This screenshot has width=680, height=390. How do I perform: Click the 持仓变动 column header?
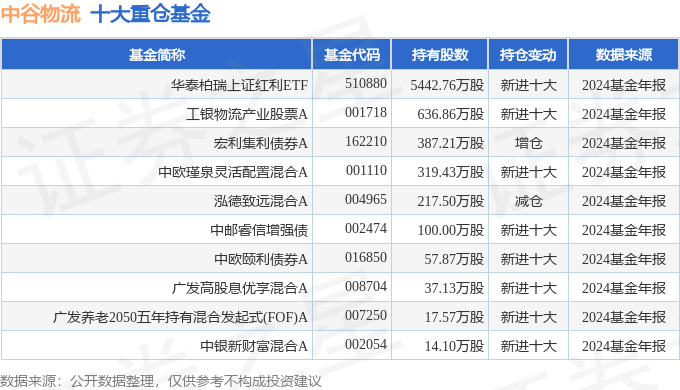pos(528,55)
